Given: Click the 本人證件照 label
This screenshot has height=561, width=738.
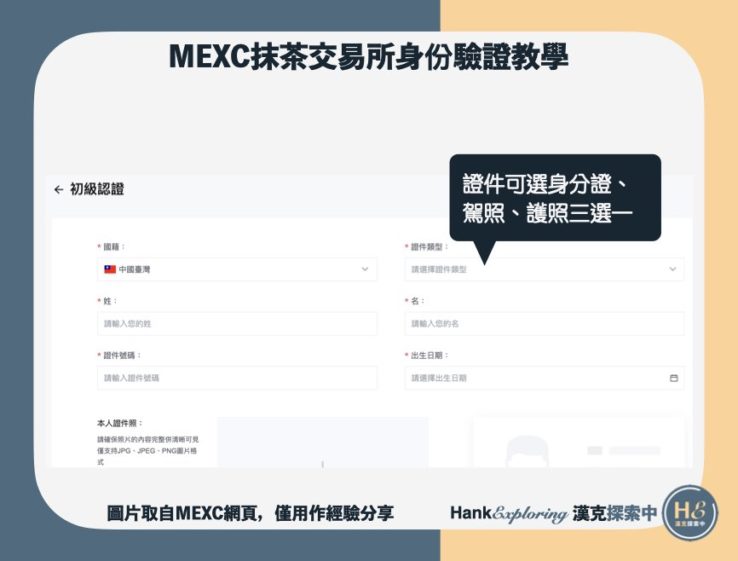Looking at the screenshot, I should 120,423.
